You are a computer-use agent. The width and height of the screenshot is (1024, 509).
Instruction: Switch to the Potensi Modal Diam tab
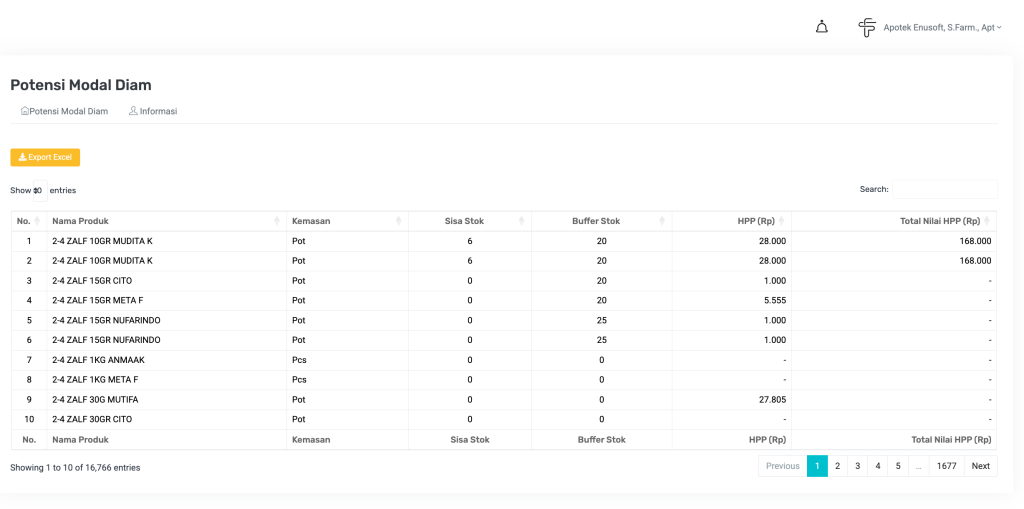(64, 111)
